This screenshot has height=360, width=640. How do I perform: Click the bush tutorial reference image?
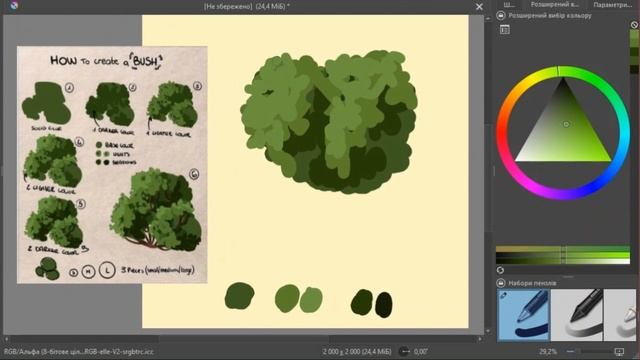click(112, 164)
